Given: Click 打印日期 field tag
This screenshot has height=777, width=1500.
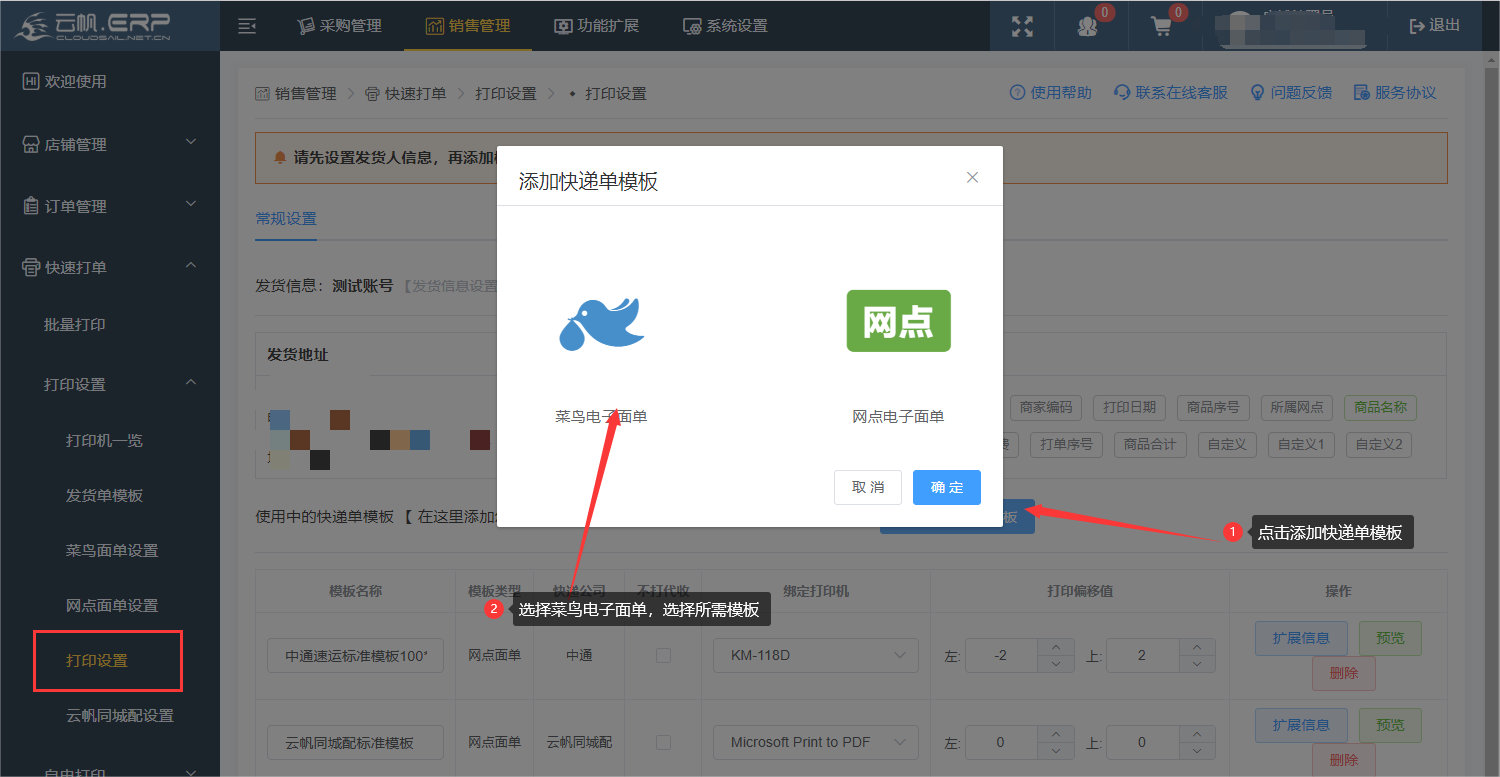Looking at the screenshot, I should [1130, 407].
